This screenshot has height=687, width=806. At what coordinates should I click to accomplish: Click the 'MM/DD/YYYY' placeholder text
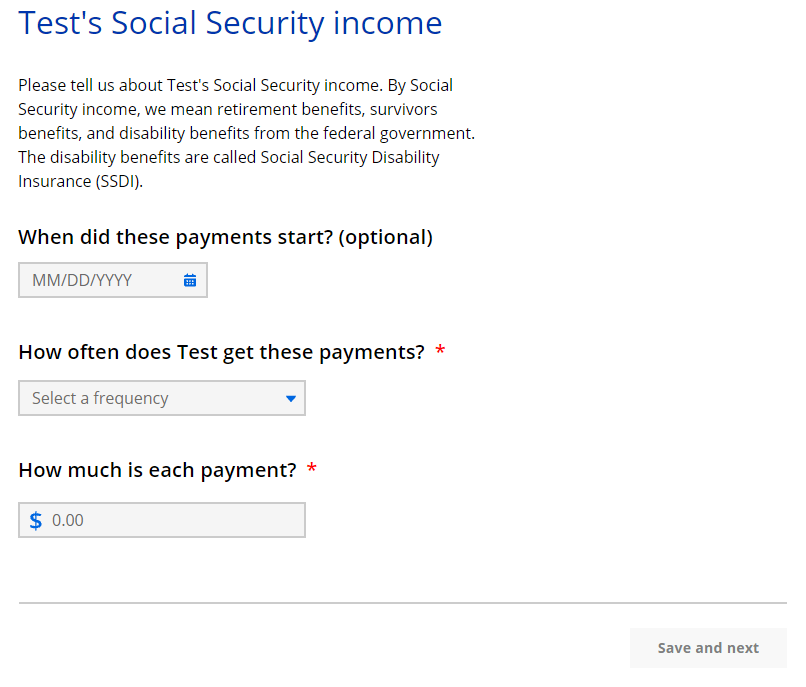coord(82,281)
